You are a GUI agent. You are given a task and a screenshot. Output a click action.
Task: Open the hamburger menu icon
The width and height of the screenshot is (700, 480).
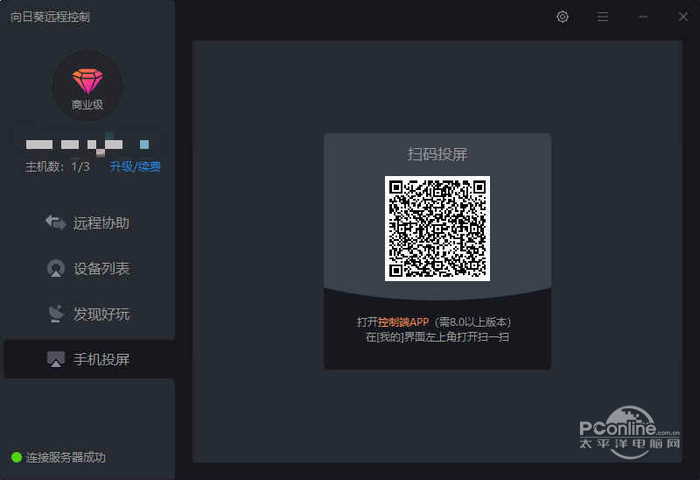603,17
